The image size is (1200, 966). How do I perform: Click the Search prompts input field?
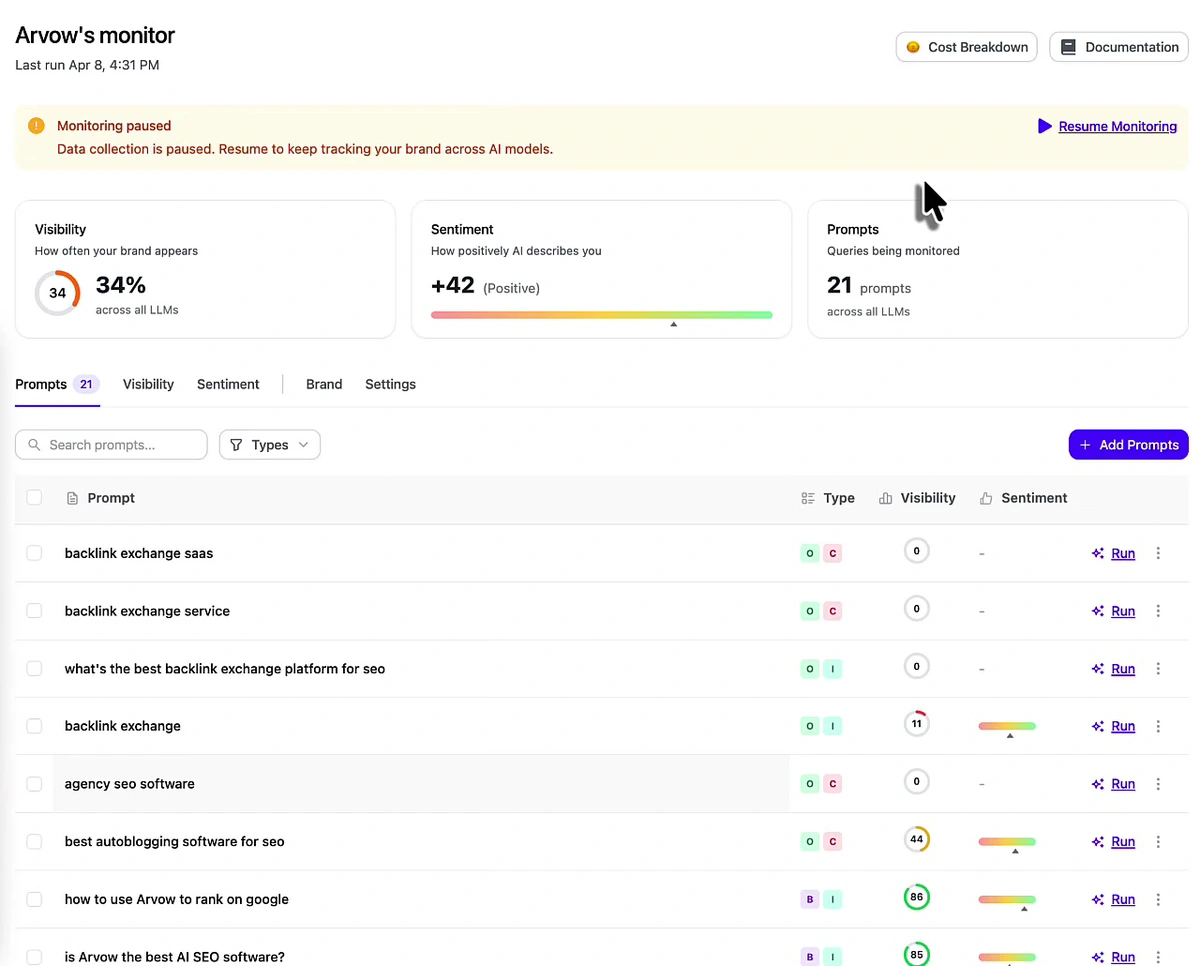coord(111,445)
